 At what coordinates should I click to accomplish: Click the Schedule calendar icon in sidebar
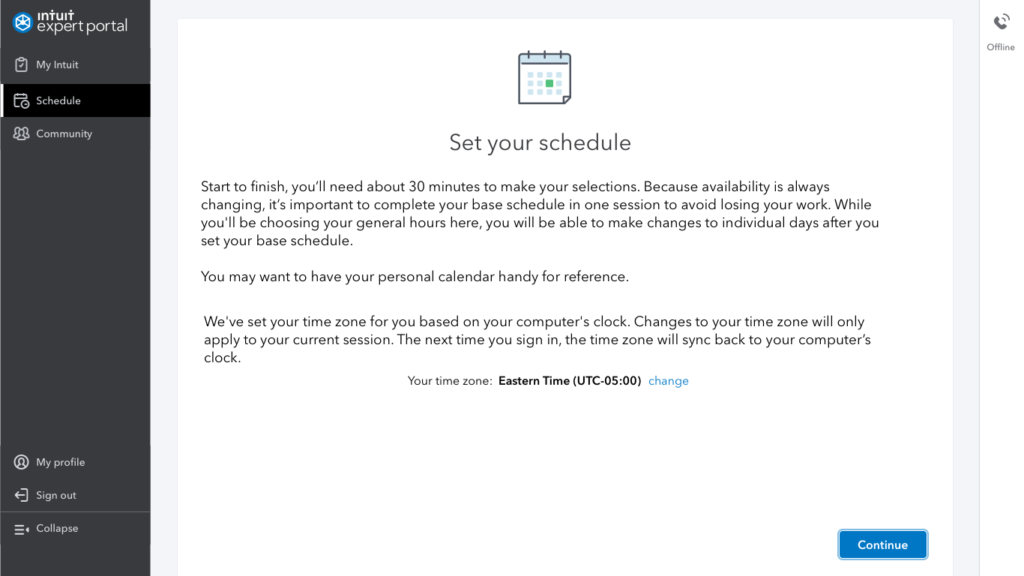pos(21,101)
